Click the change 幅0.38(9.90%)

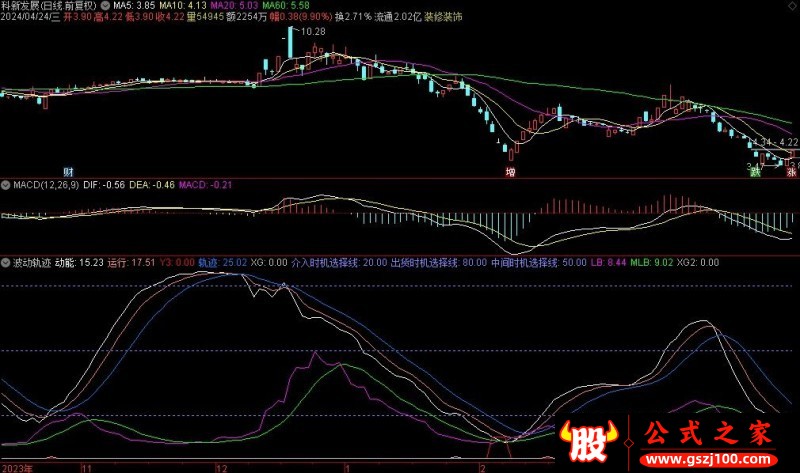[301, 17]
